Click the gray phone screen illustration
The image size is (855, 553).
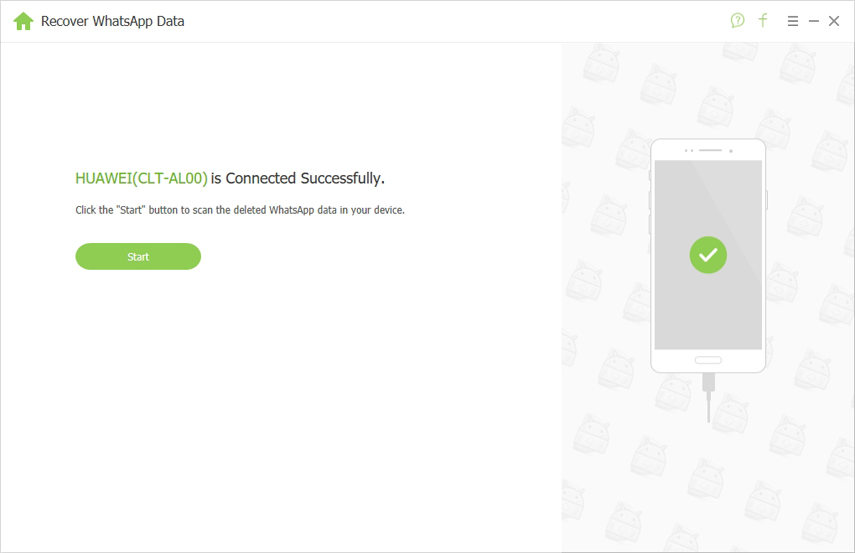click(708, 255)
